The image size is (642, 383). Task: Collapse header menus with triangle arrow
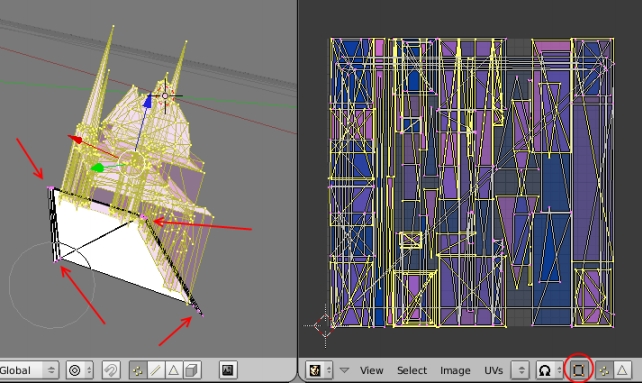(344, 370)
